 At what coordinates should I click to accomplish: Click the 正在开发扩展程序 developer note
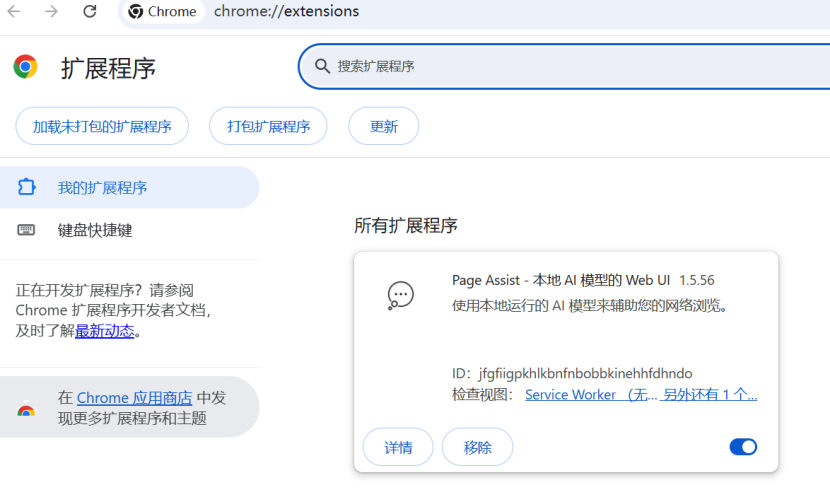coord(113,311)
